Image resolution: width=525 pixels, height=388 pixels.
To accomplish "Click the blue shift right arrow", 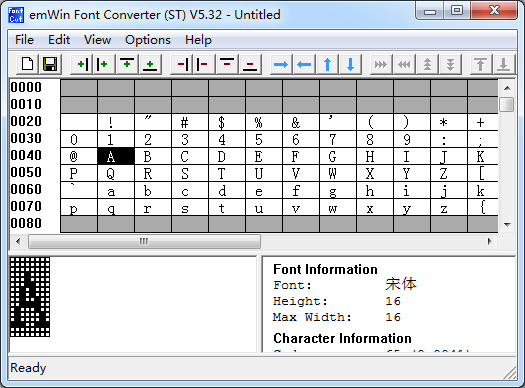I will [x=281, y=64].
